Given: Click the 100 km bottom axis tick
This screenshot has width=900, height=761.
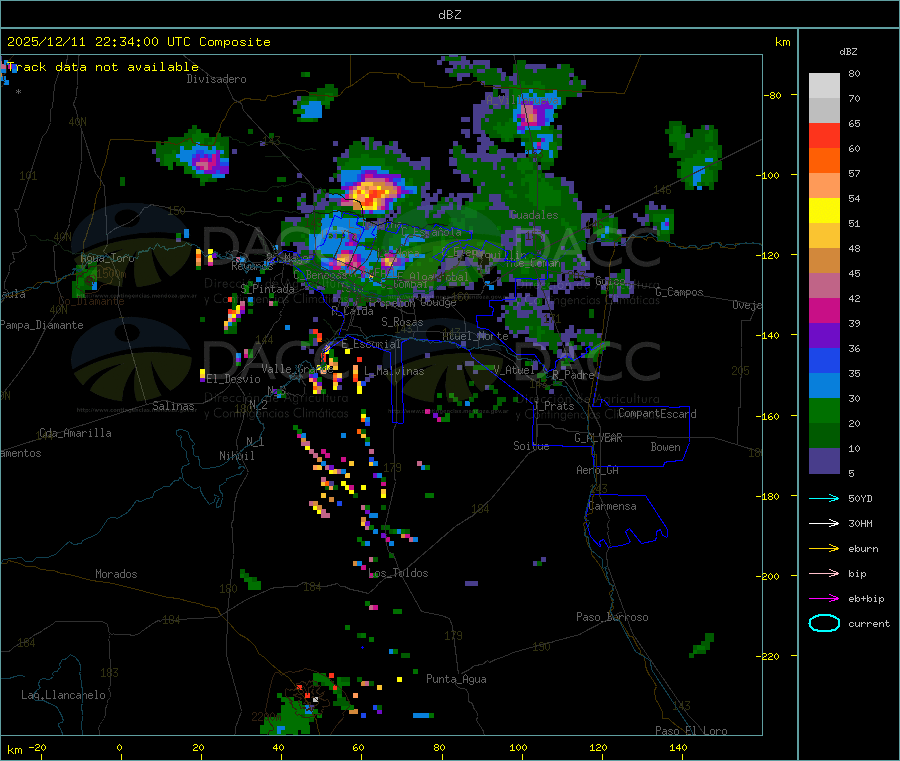Looking at the screenshot, I should pos(518,747).
